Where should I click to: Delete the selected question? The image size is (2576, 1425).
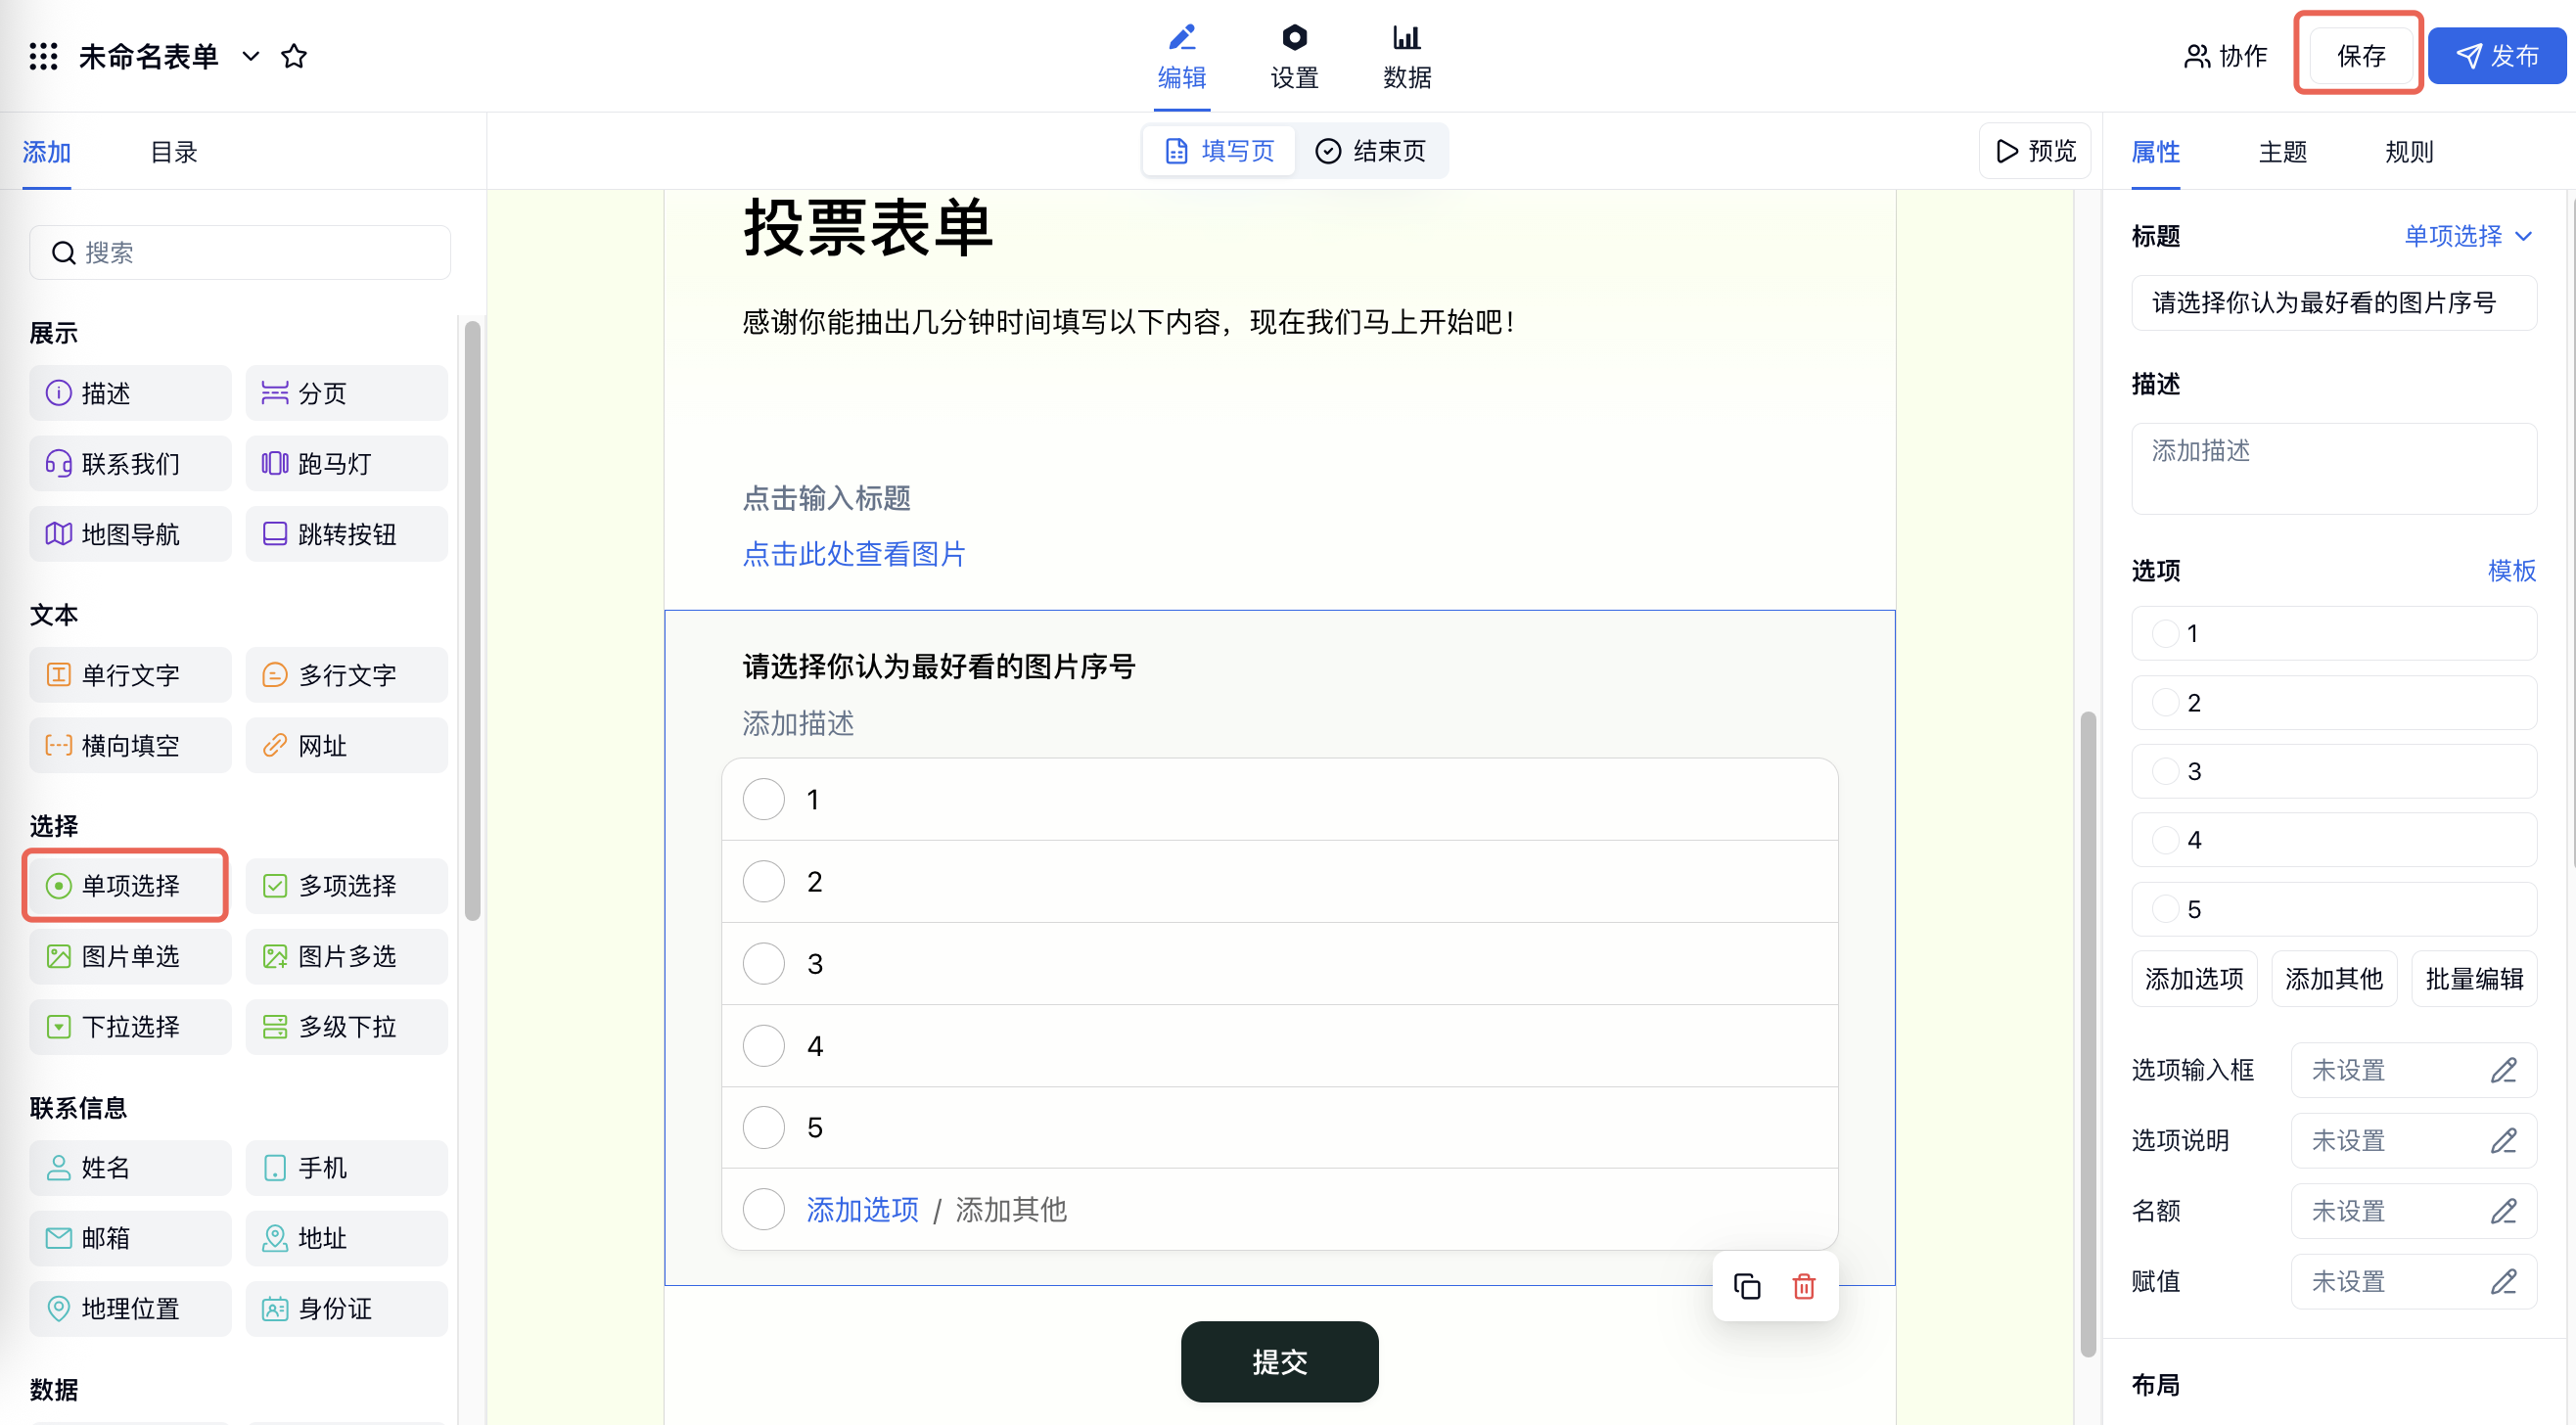[1804, 1286]
